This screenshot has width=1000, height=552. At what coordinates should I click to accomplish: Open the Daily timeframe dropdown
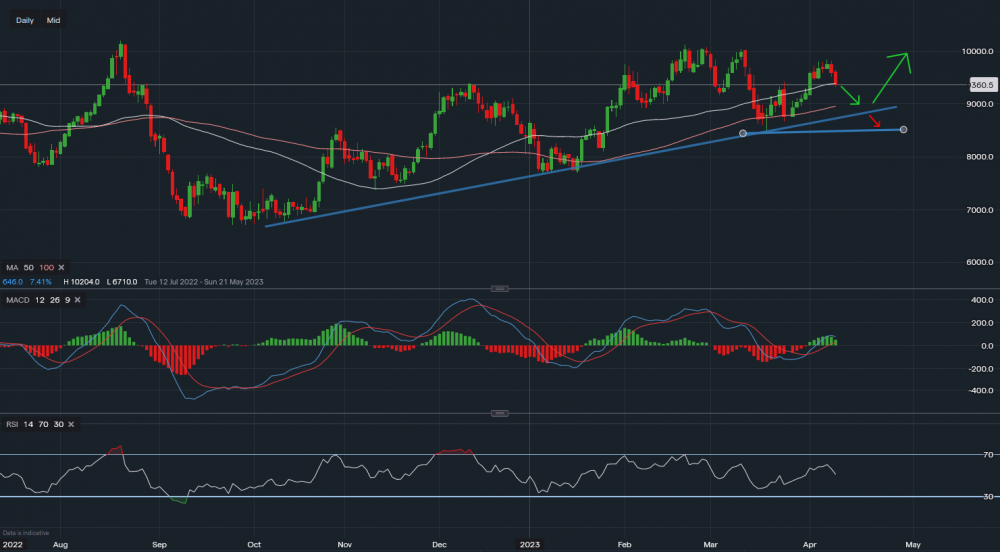25,20
